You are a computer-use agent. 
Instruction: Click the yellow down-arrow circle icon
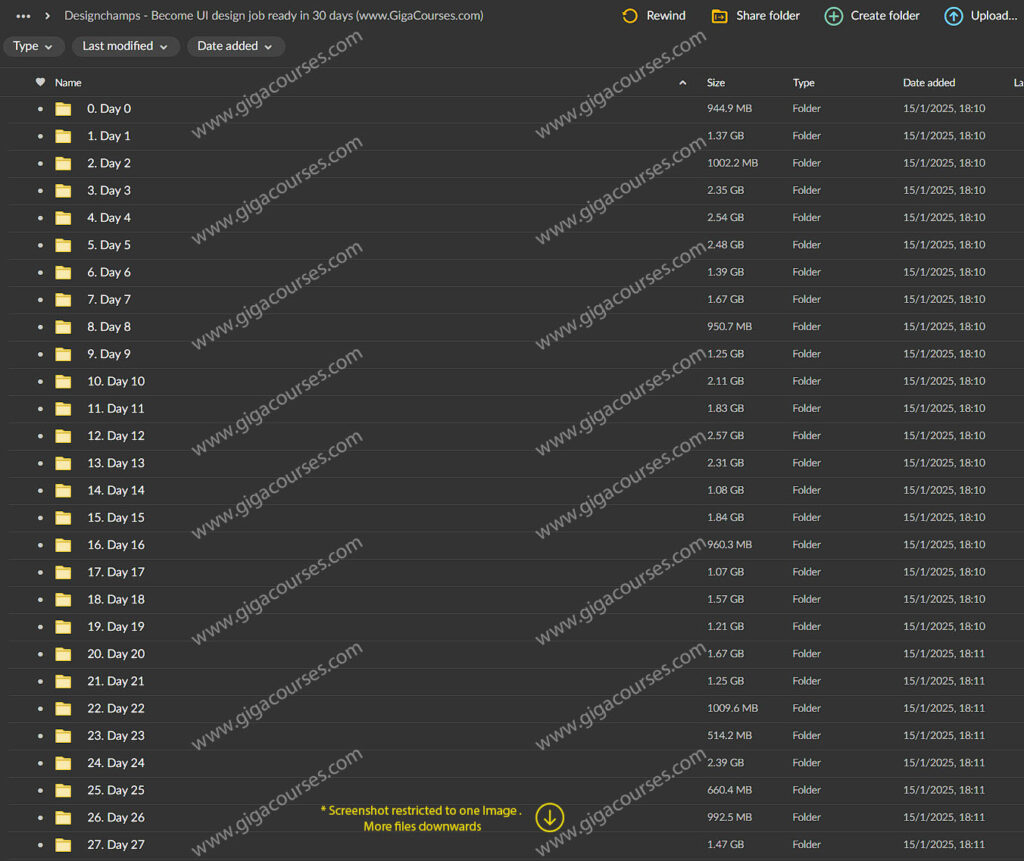pos(549,817)
